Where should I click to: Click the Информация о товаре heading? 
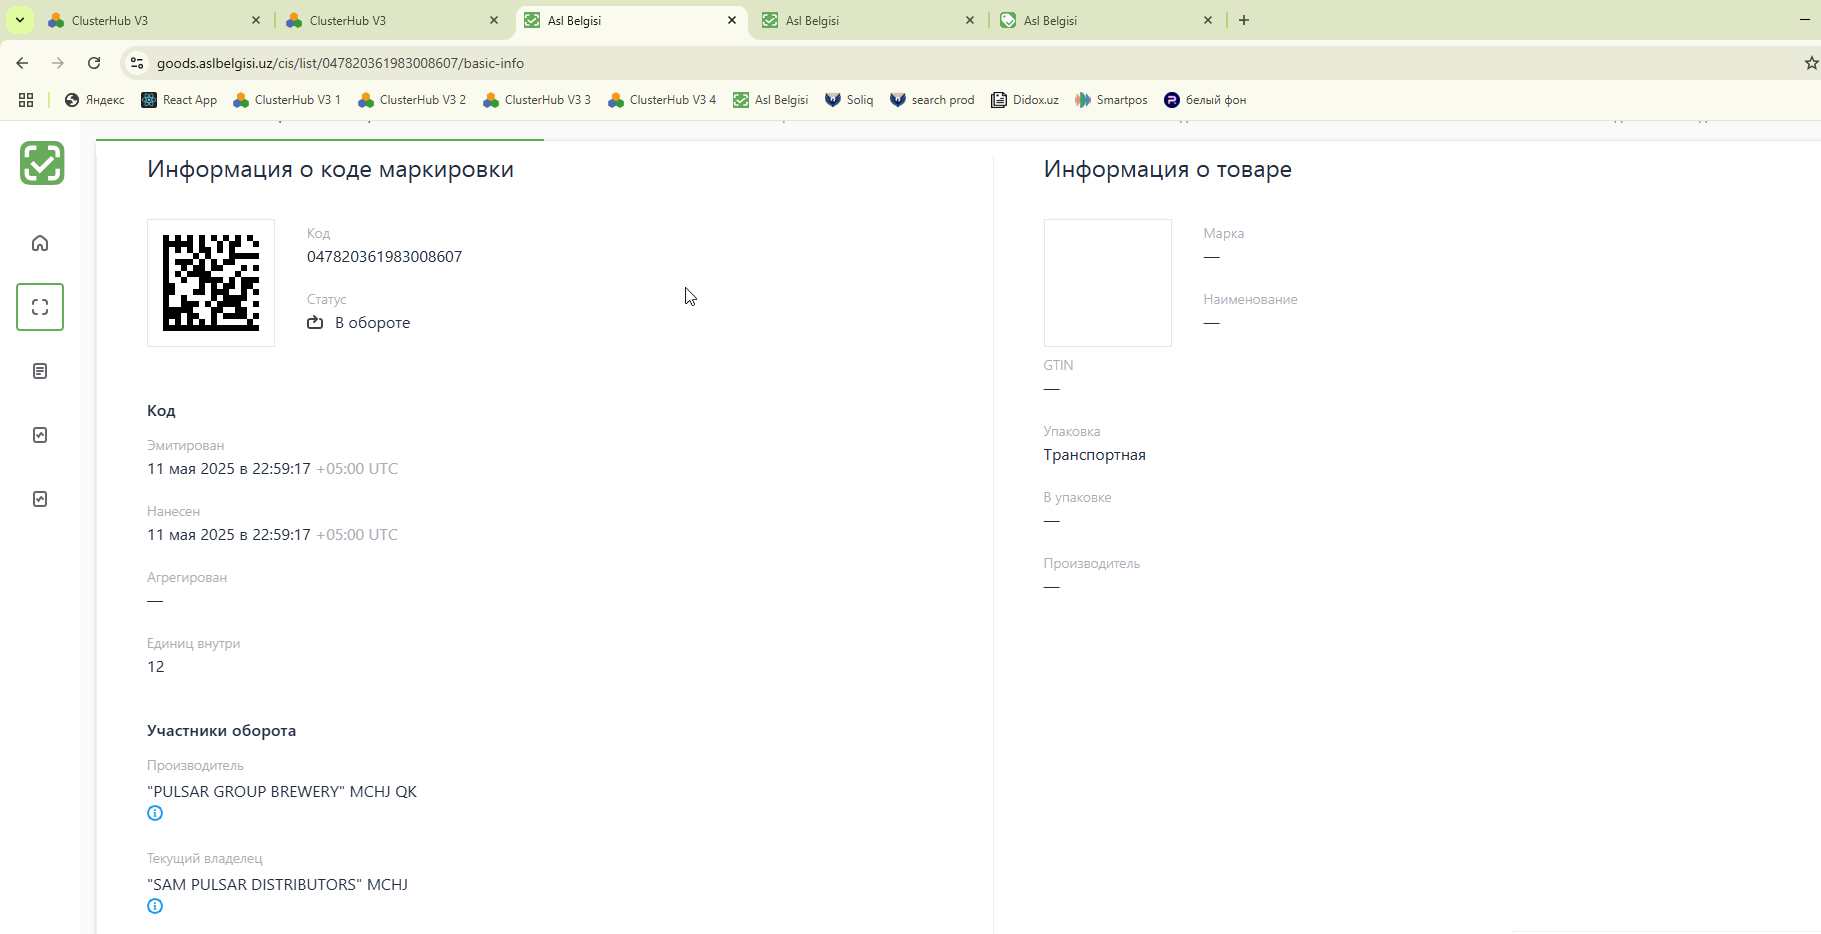1168,169
